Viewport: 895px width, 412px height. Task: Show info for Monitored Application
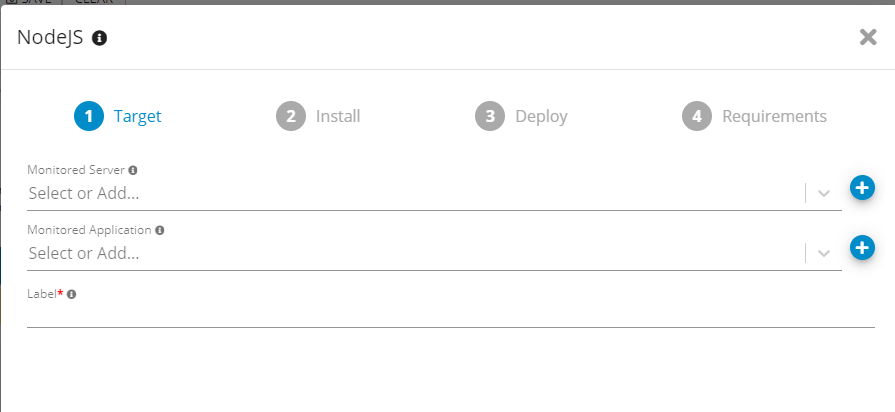pos(160,230)
